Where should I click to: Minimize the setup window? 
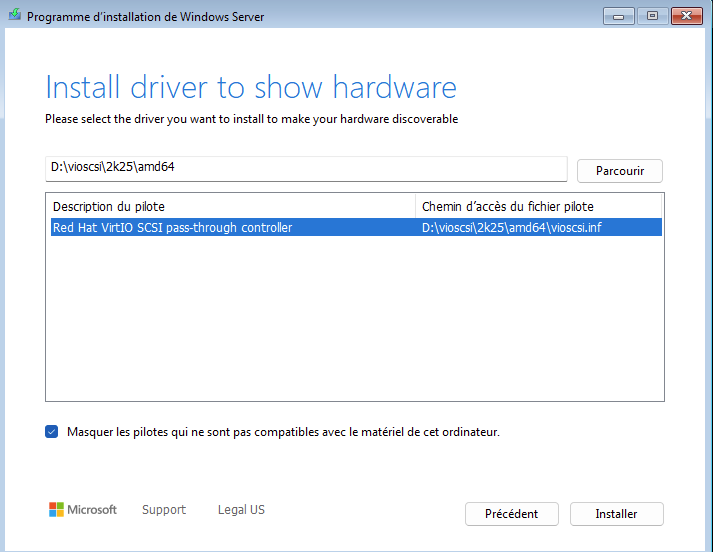click(618, 16)
